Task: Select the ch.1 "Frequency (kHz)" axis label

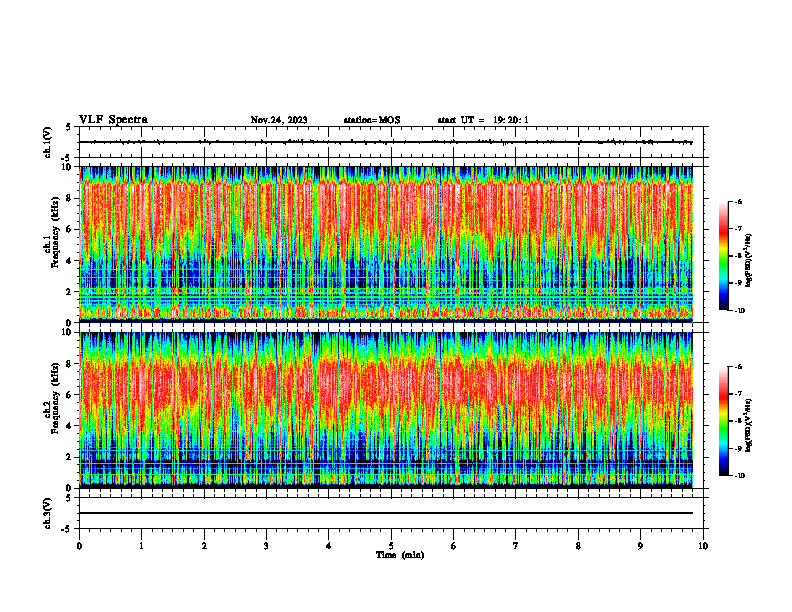Action: point(55,232)
